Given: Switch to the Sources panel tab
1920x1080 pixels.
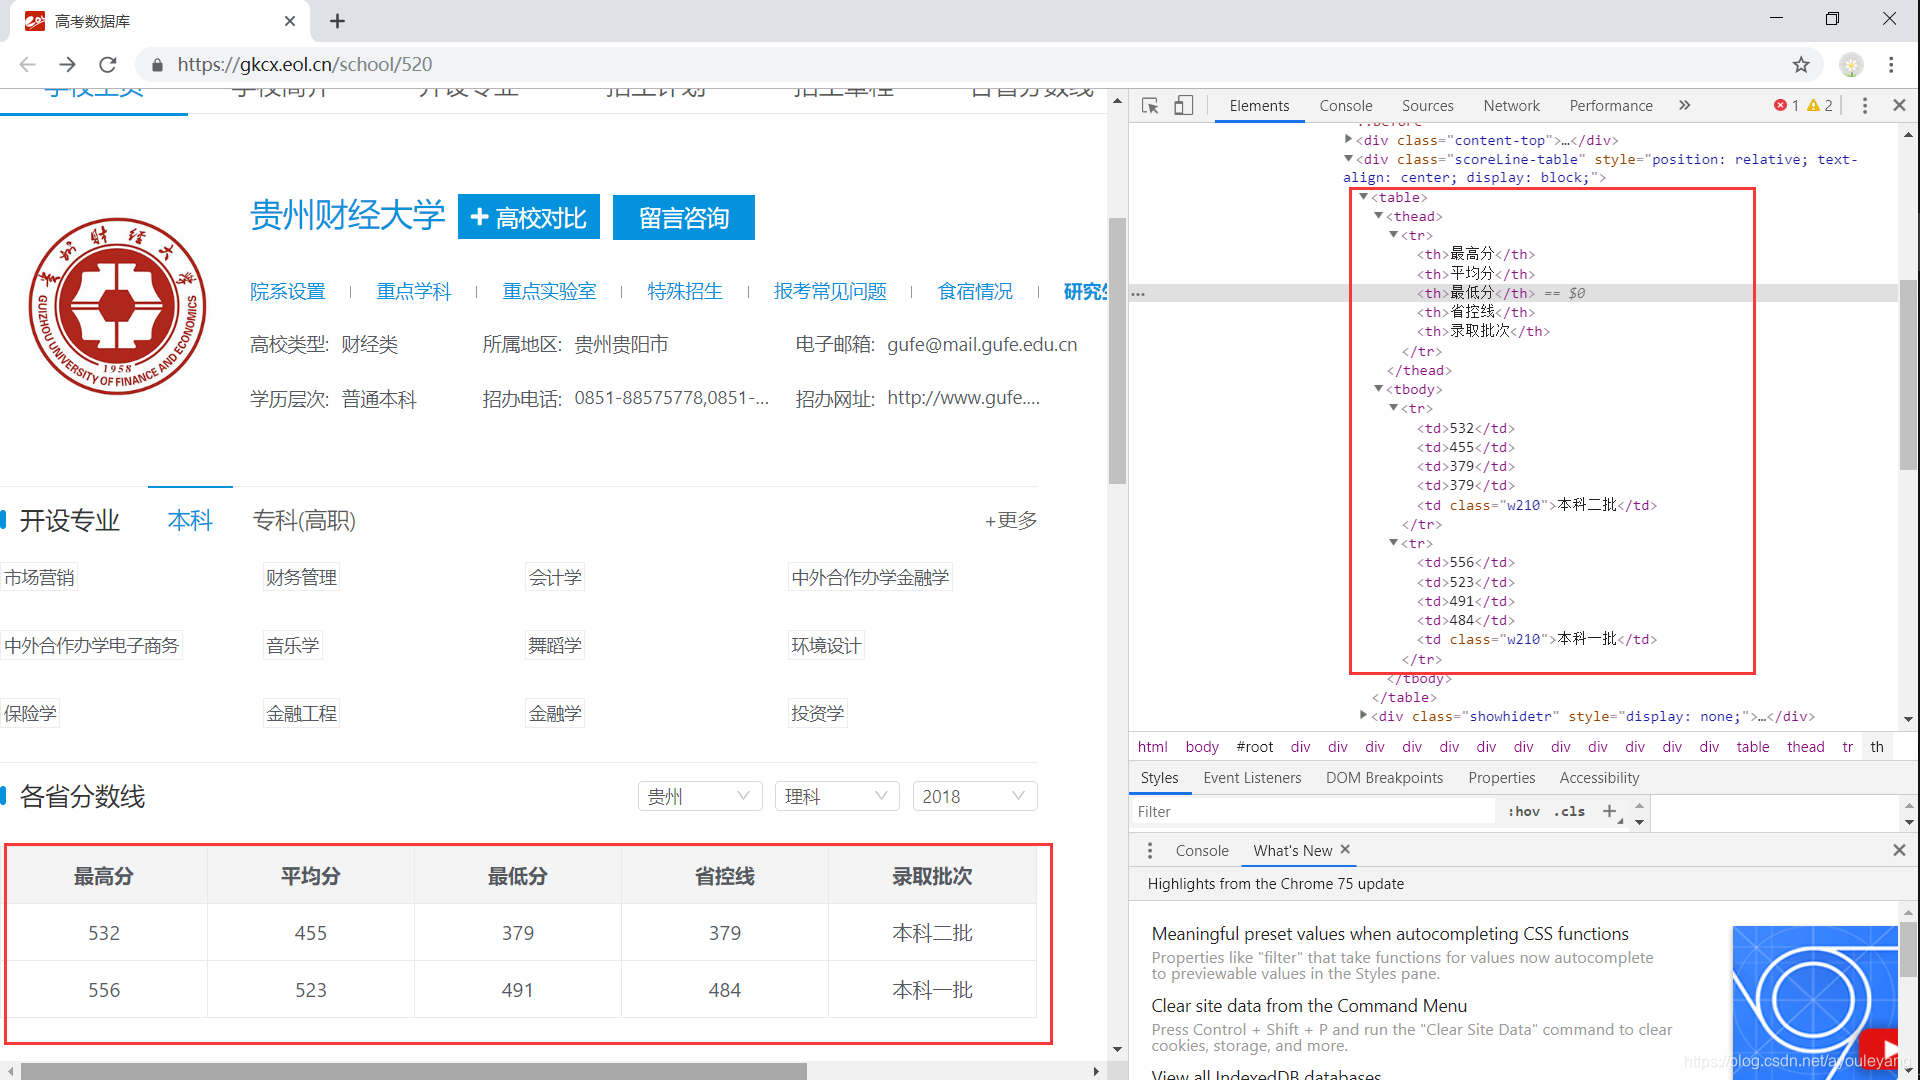Looking at the screenshot, I should coord(1427,105).
